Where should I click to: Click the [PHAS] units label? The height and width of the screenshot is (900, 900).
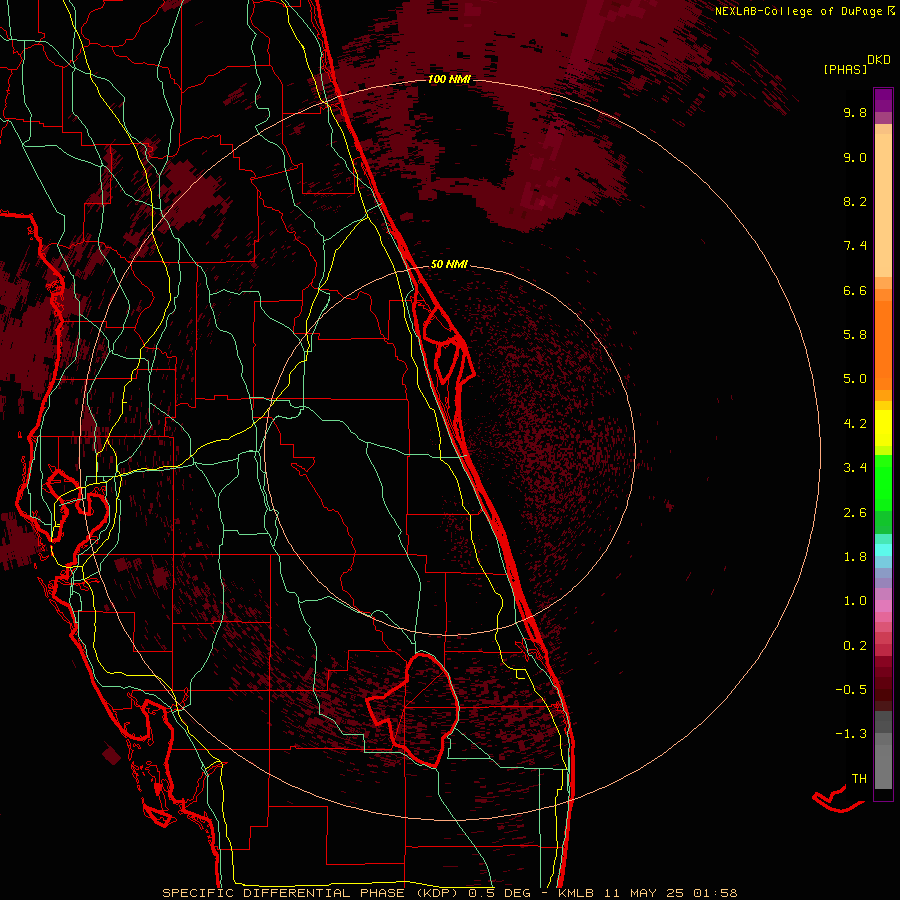click(x=845, y=69)
